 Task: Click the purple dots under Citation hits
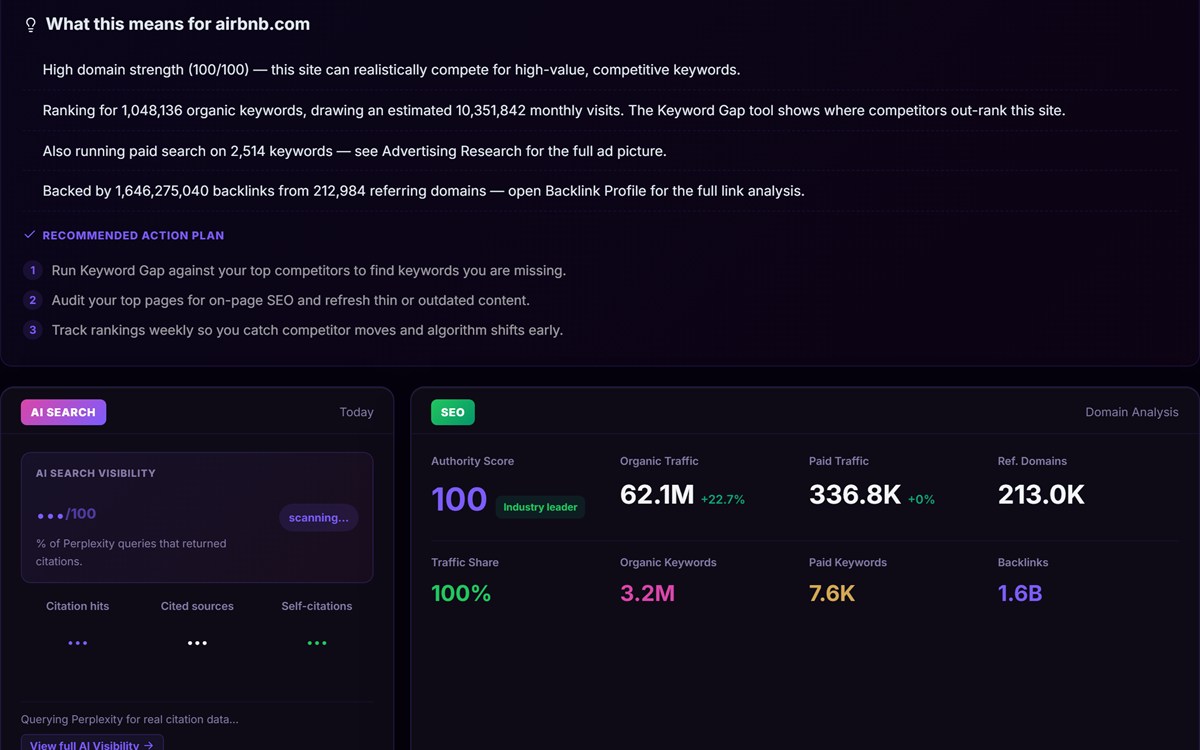click(x=78, y=643)
